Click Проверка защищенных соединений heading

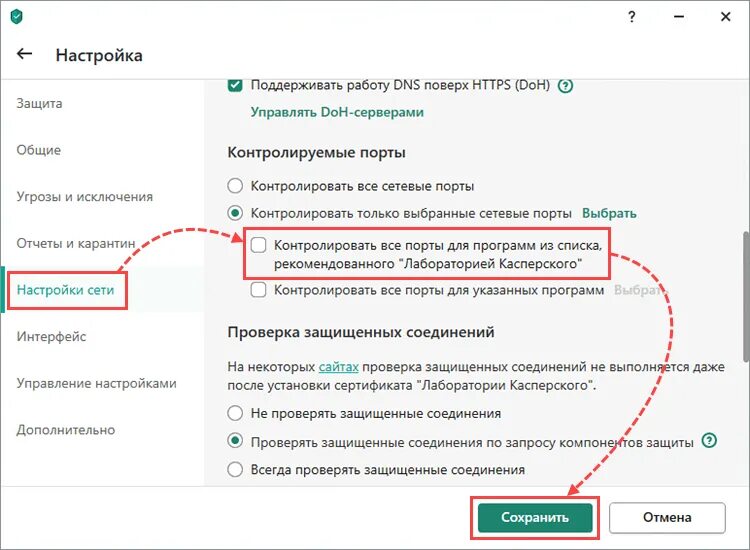click(x=361, y=332)
